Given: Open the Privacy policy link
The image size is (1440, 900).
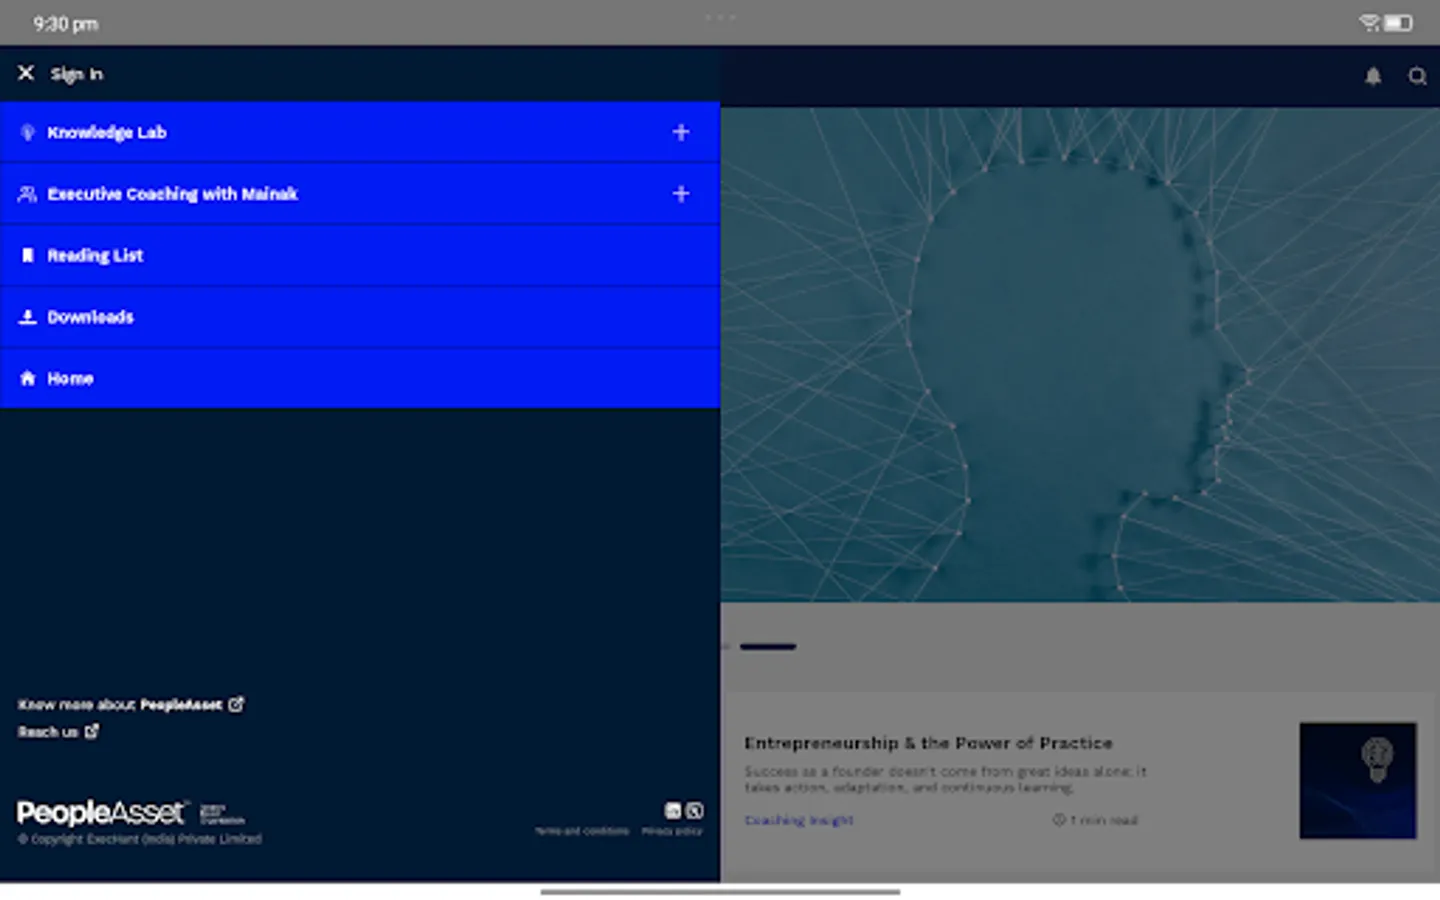Looking at the screenshot, I should click(x=672, y=831).
